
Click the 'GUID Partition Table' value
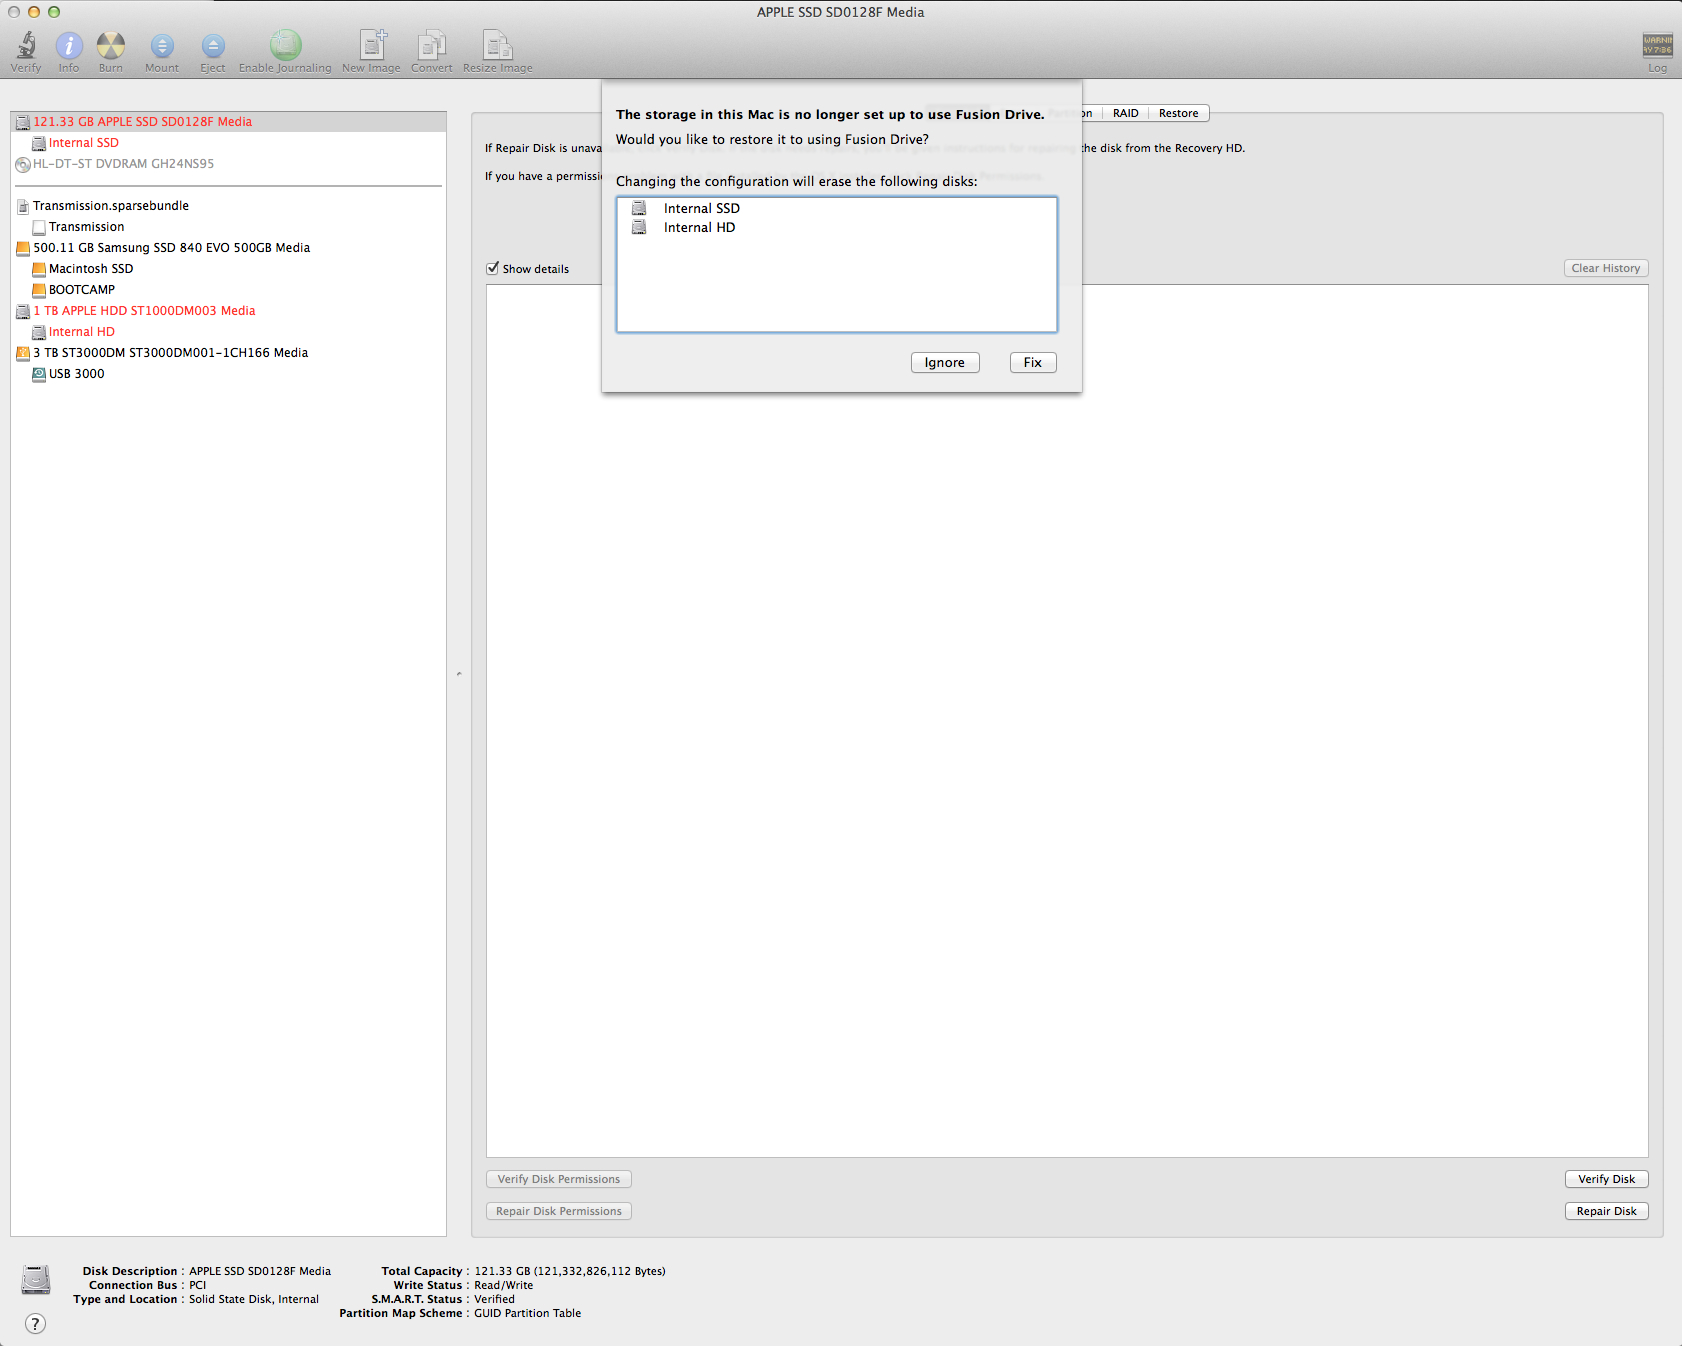tap(527, 1313)
